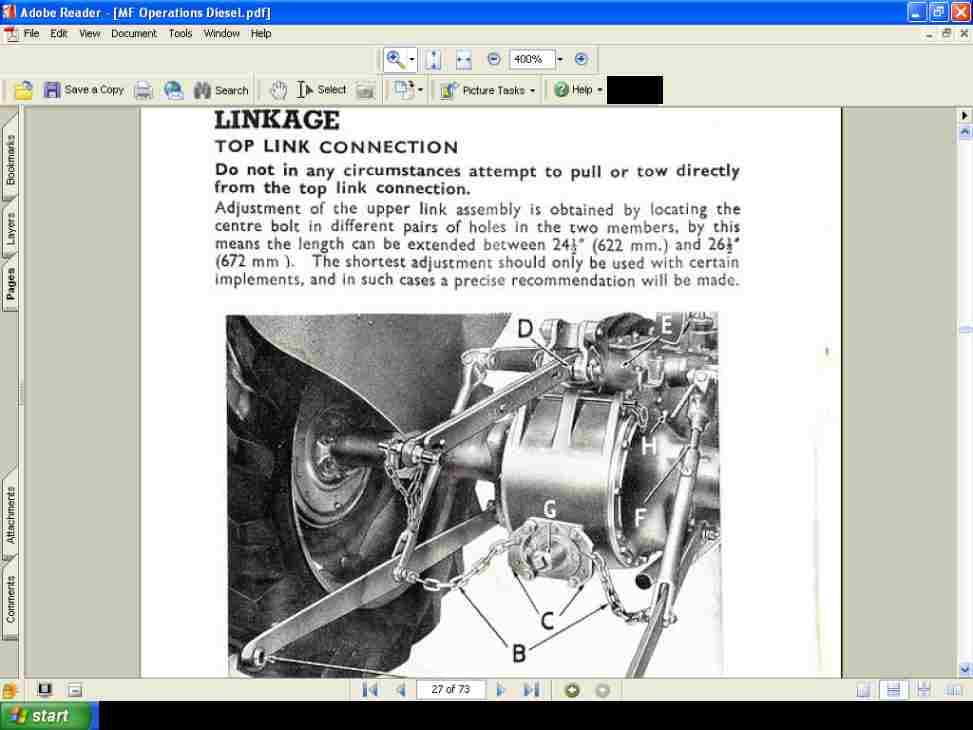
Task: Click the Email document icon
Action: (x=173, y=89)
